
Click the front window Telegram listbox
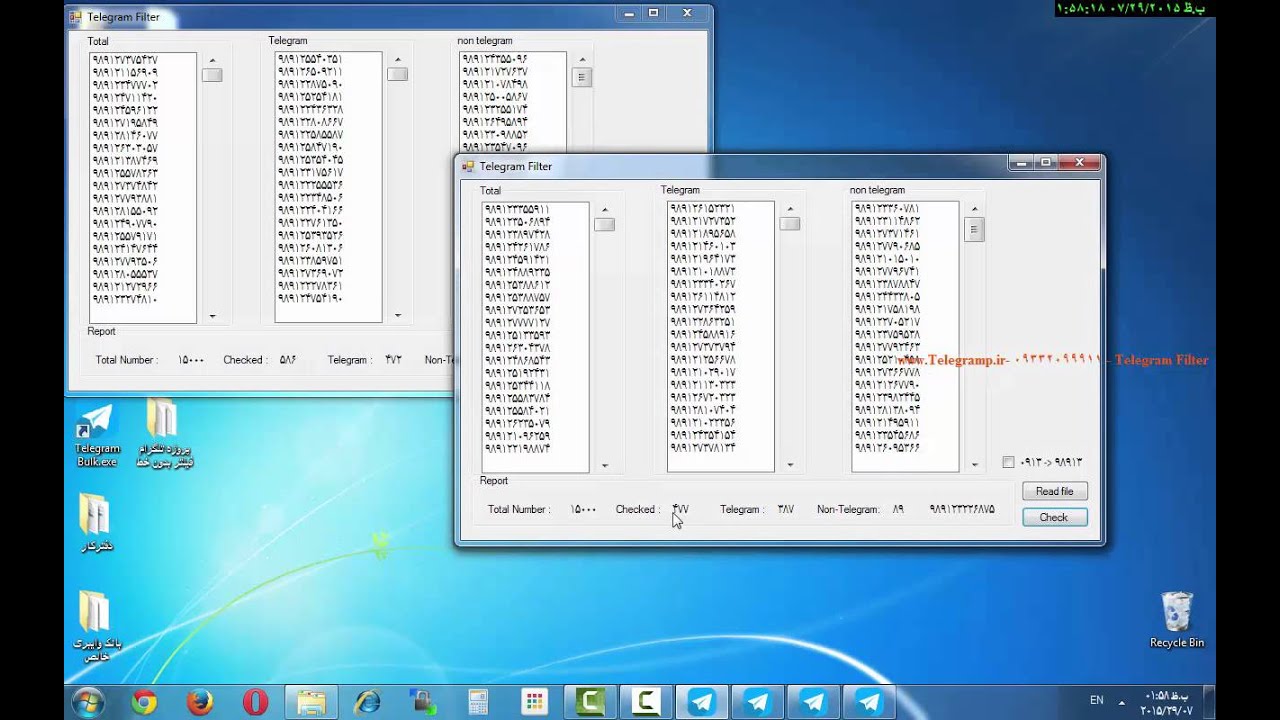pos(720,337)
